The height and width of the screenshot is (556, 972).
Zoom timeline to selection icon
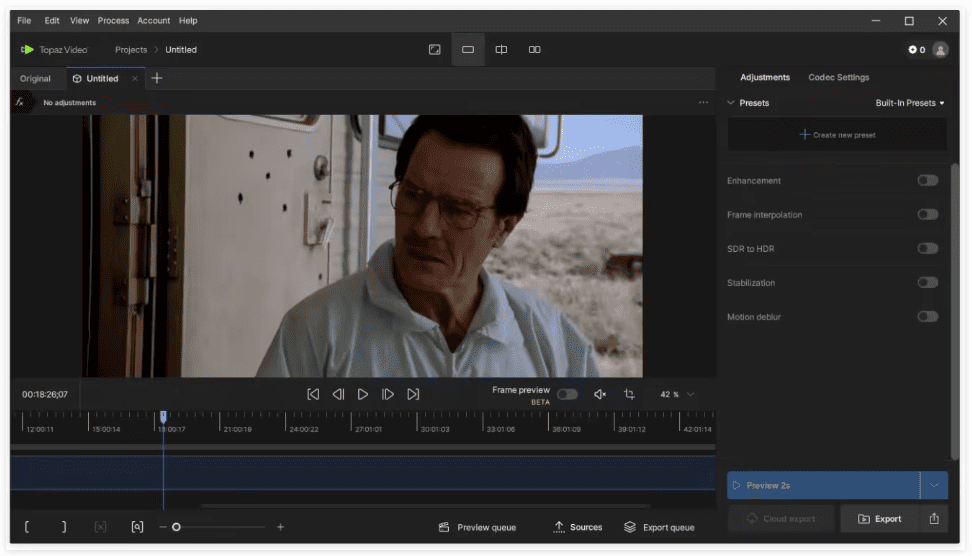tap(137, 527)
